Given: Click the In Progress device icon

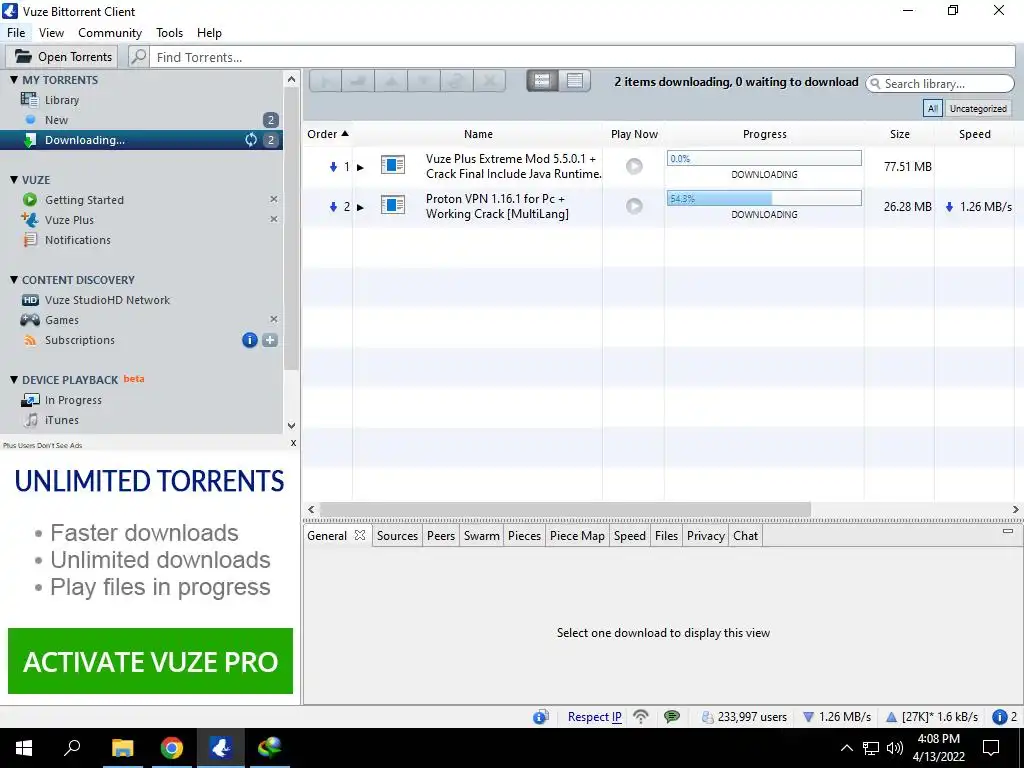Looking at the screenshot, I should point(30,400).
